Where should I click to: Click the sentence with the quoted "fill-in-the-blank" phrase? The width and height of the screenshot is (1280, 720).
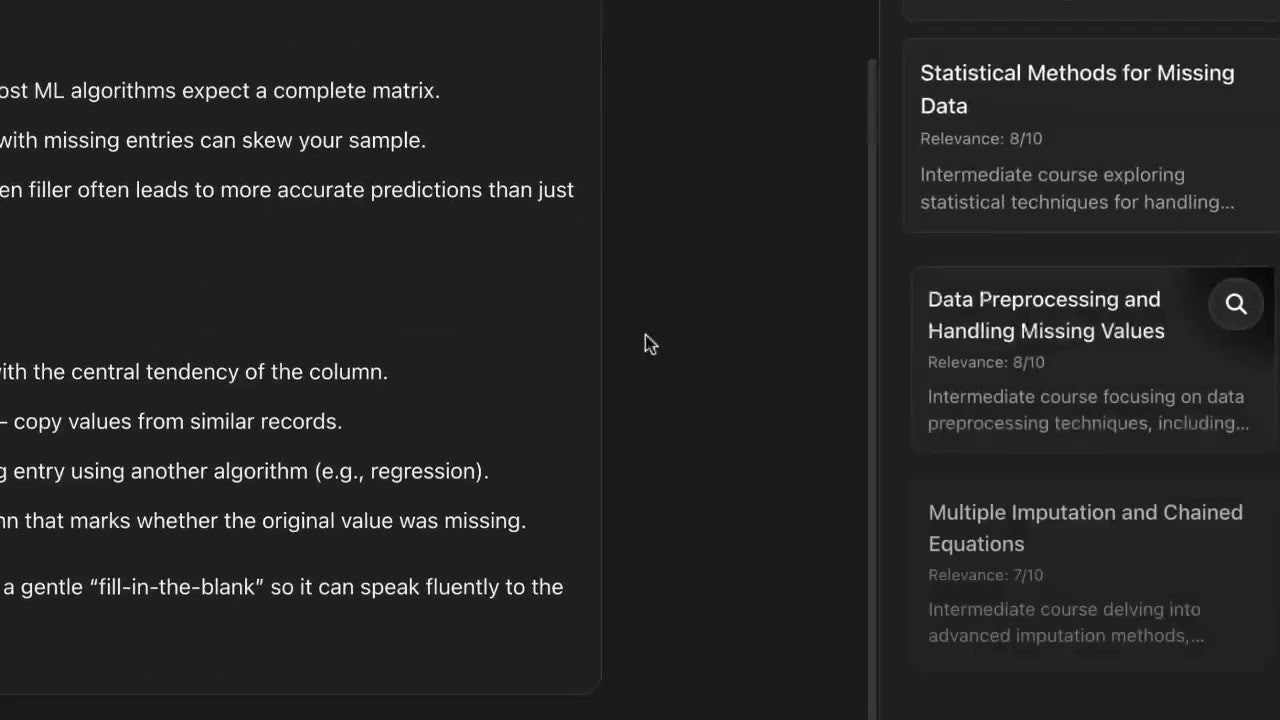pos(282,587)
